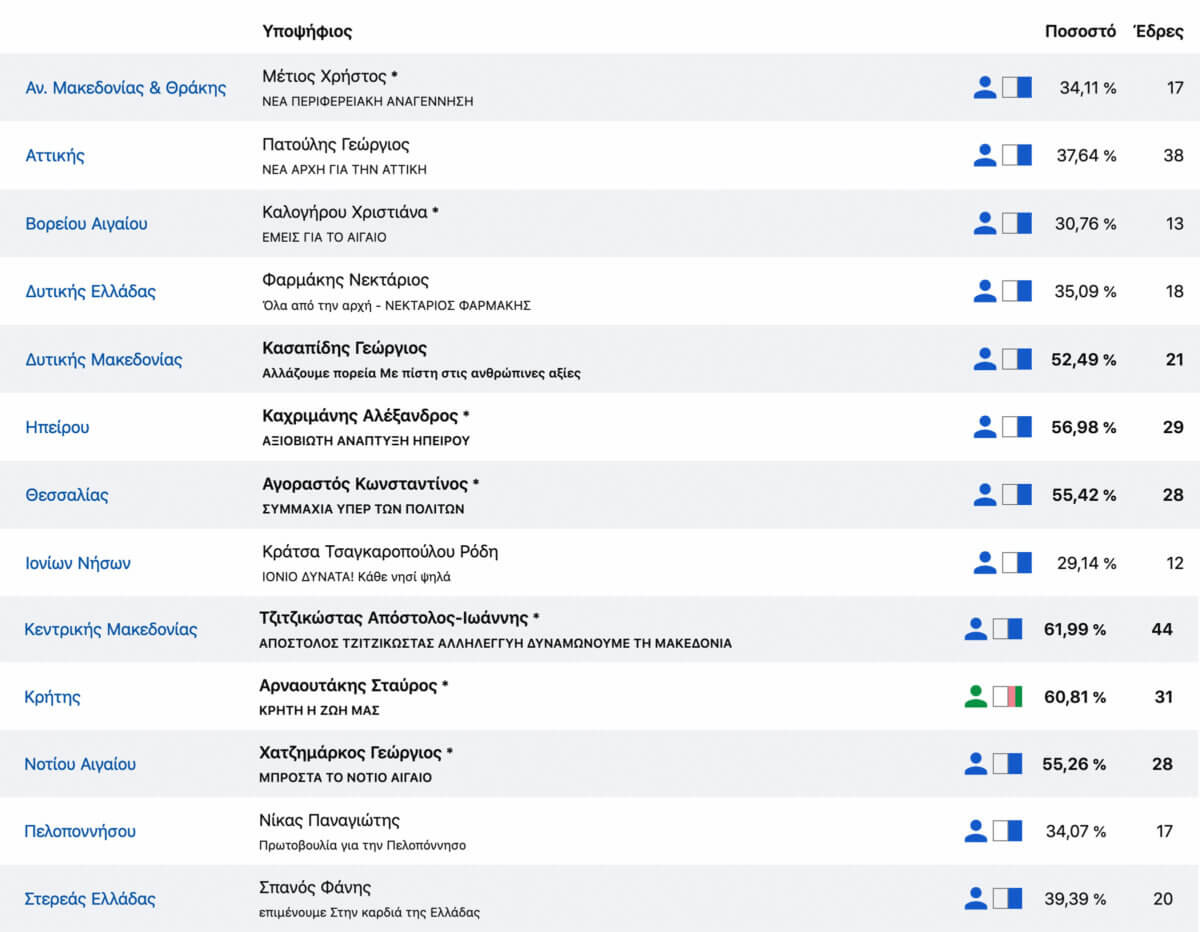1200x932 pixels.
Task: Click the person icon in Κασαπίδης Γεώργιος row
Action: [x=985, y=359]
